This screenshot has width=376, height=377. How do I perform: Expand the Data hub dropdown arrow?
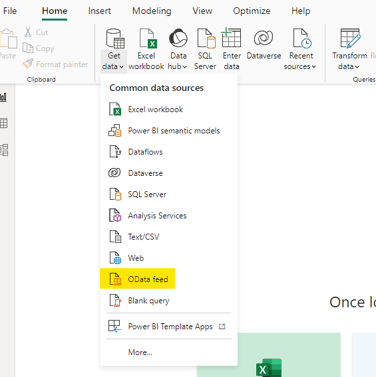click(185, 67)
